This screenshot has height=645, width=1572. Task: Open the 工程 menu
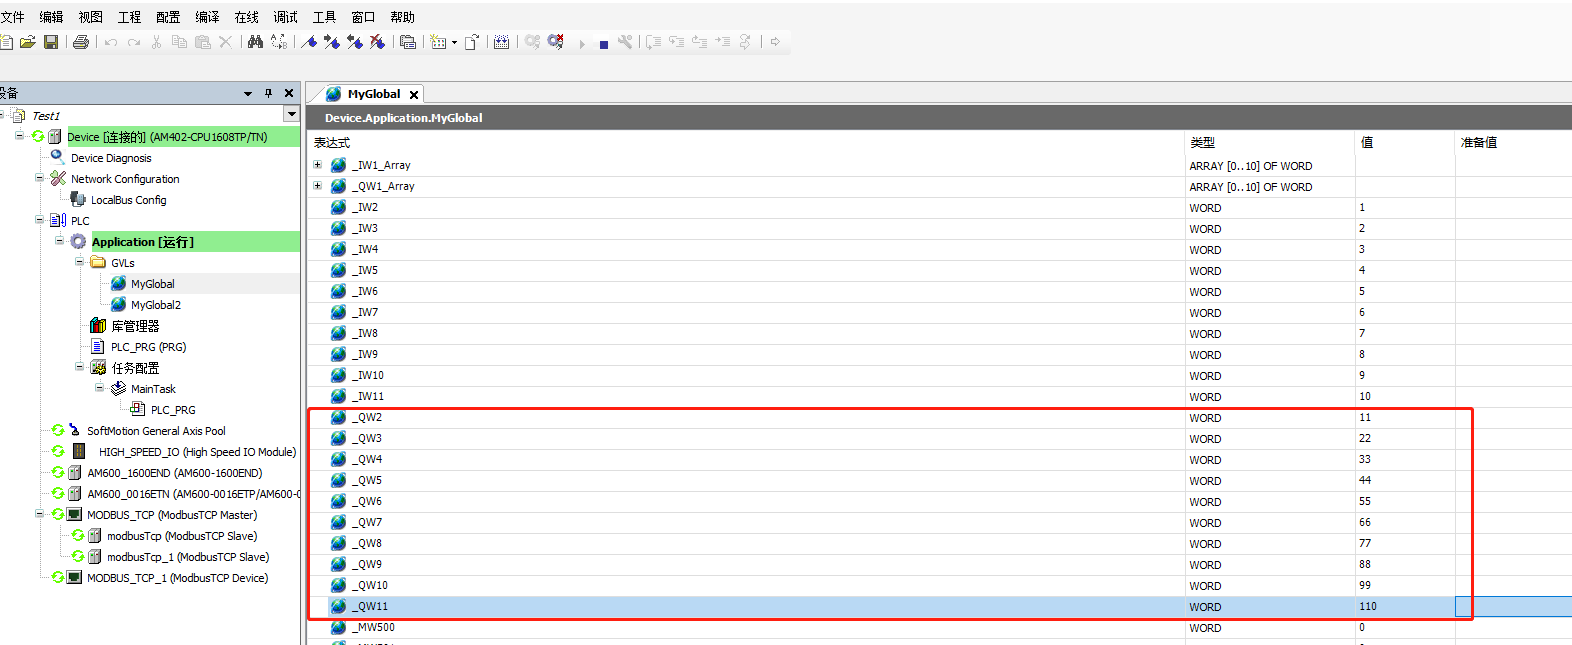coord(129,17)
